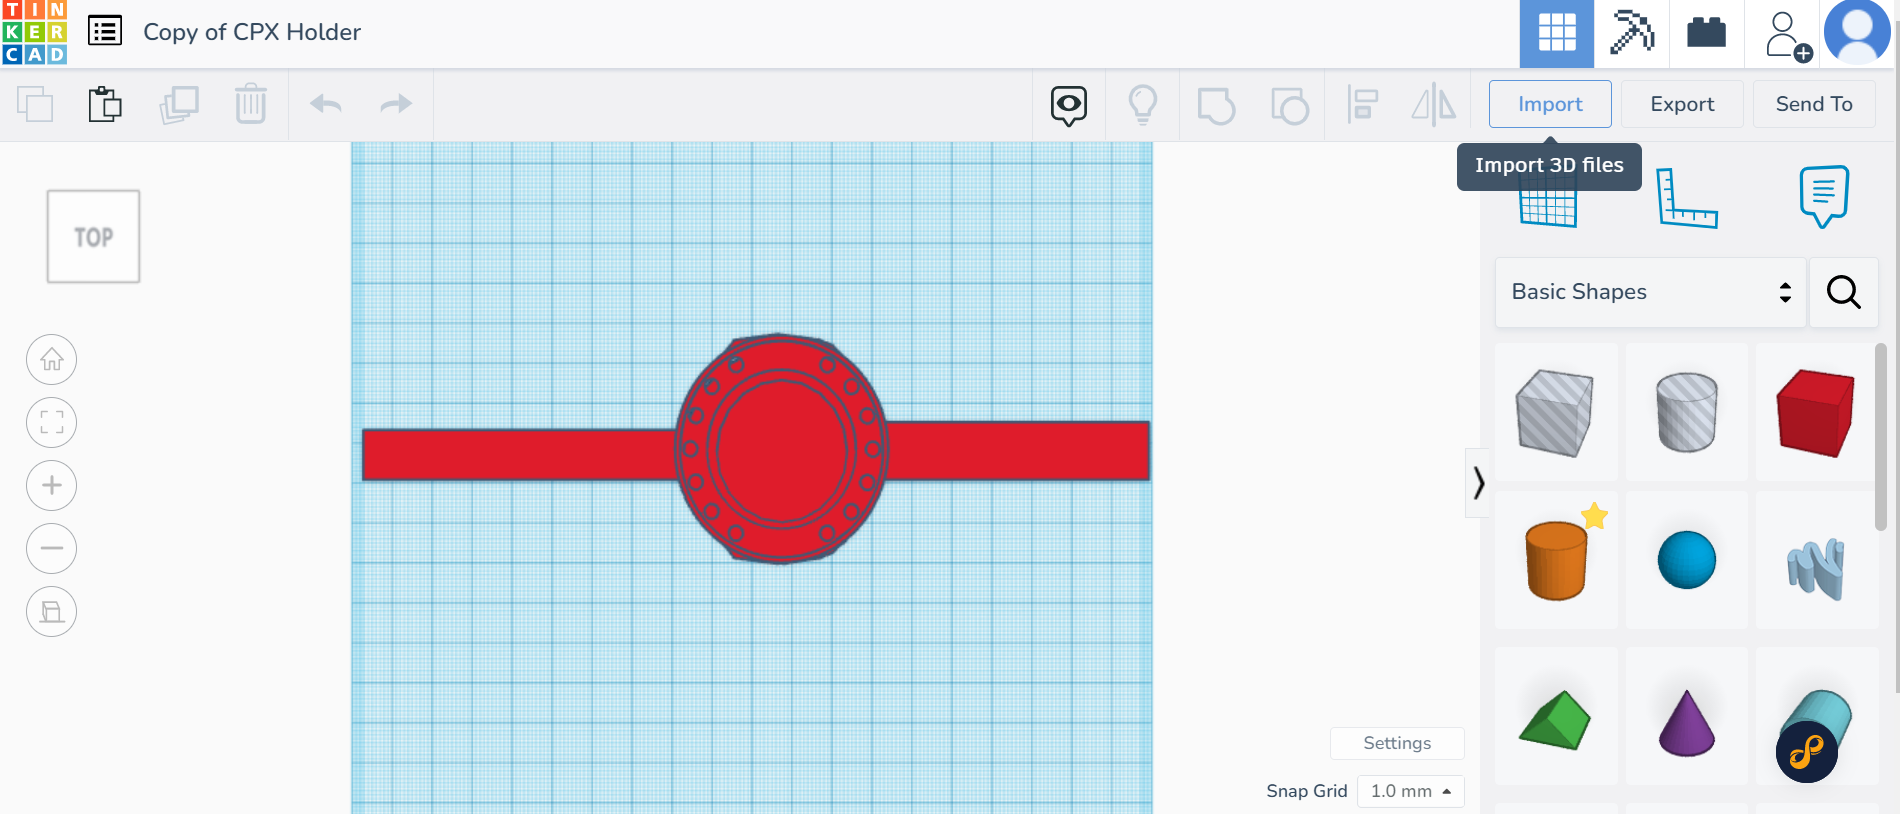Viewport: 1900px width, 814px height.
Task: Select the blue Sphere shape
Action: pos(1687,560)
